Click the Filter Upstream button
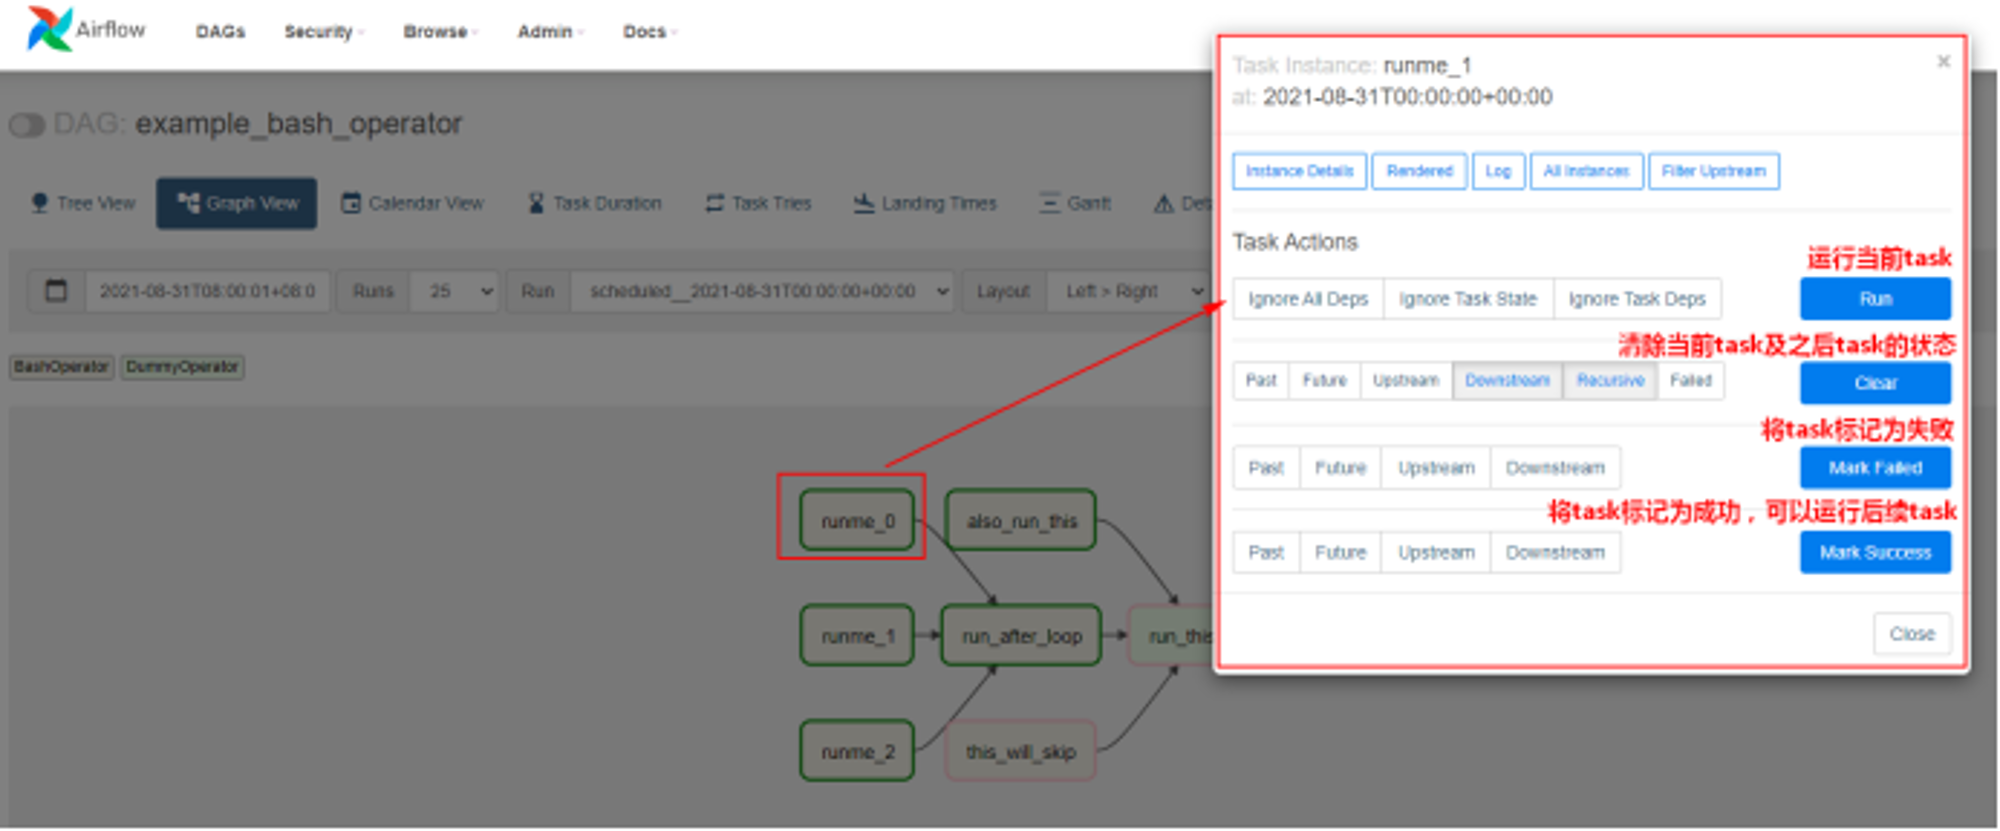The width and height of the screenshot is (2000, 831). click(x=1713, y=171)
